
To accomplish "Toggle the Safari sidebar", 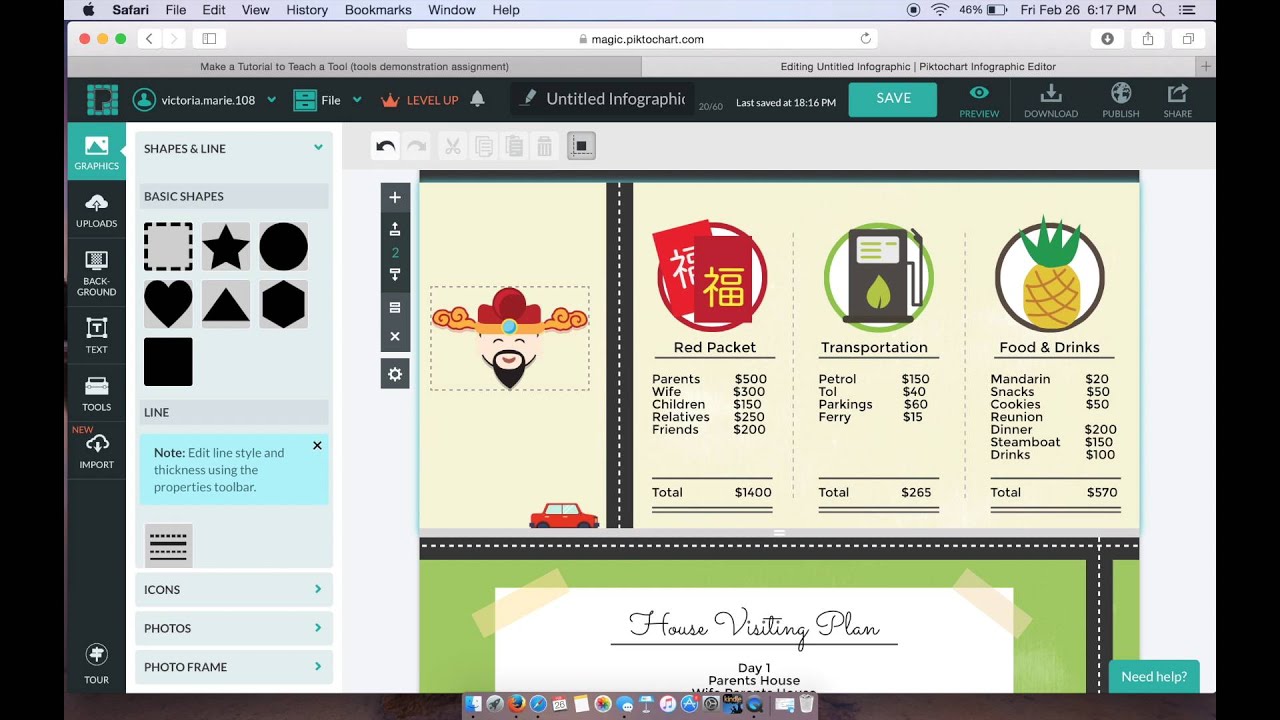I will pyautogui.click(x=209, y=39).
